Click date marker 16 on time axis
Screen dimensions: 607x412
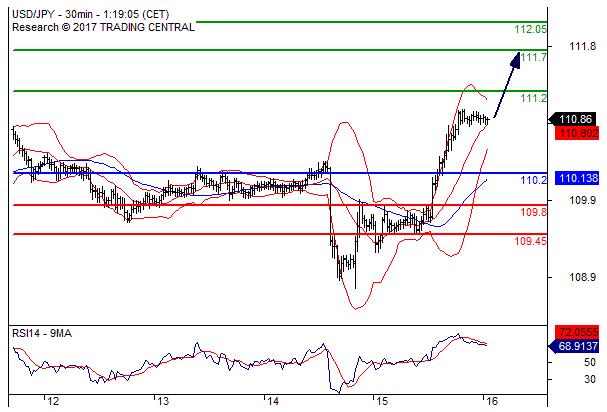492,401
